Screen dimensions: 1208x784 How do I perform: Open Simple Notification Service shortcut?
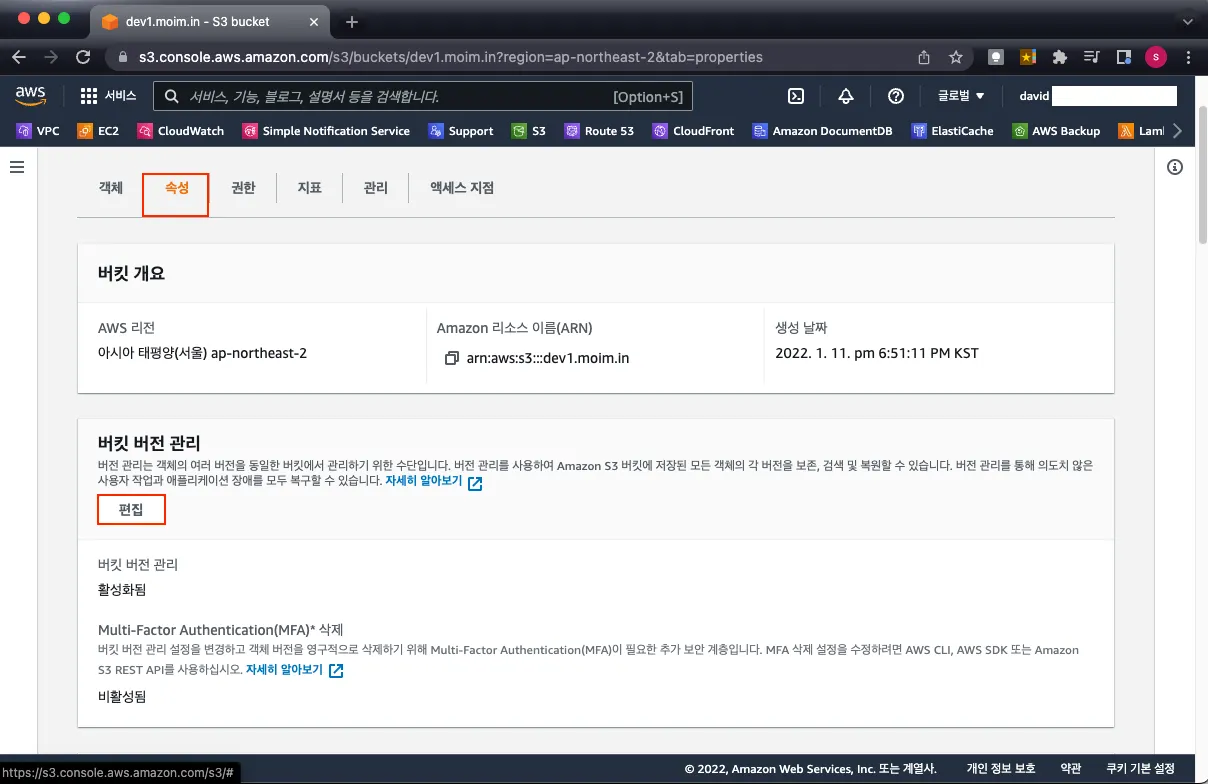pyautogui.click(x=326, y=131)
